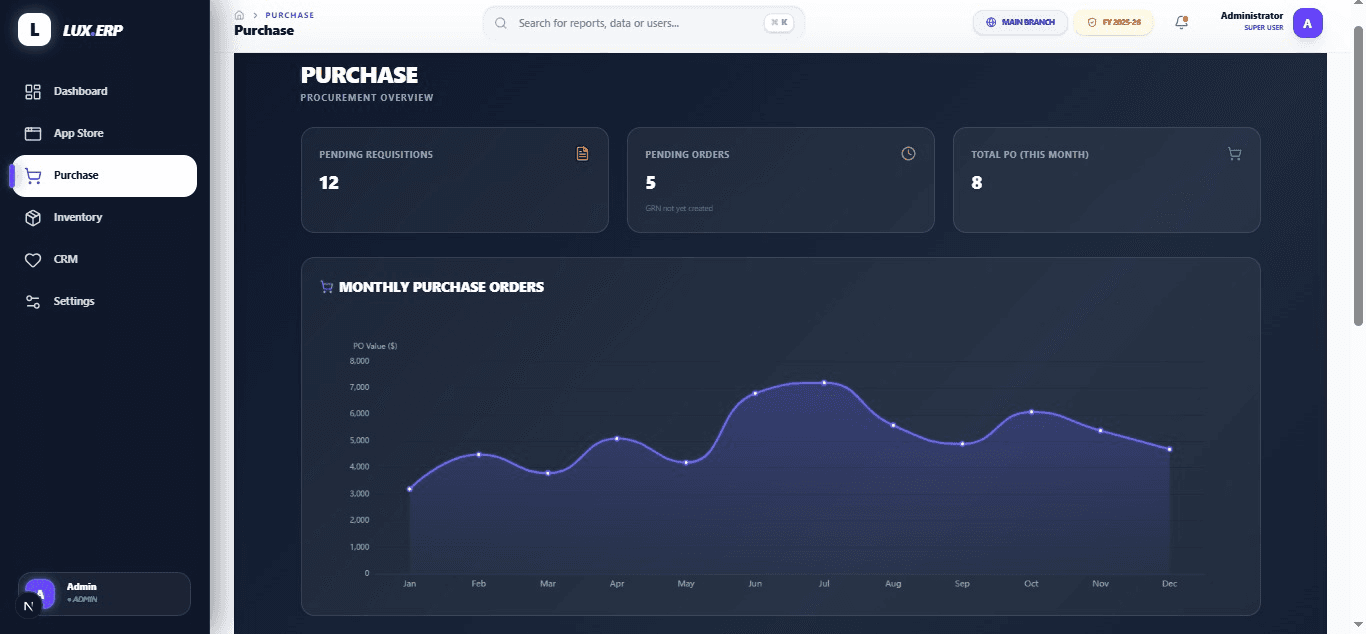
Task: Open Settings from the sidebar
Action: [x=104, y=301]
